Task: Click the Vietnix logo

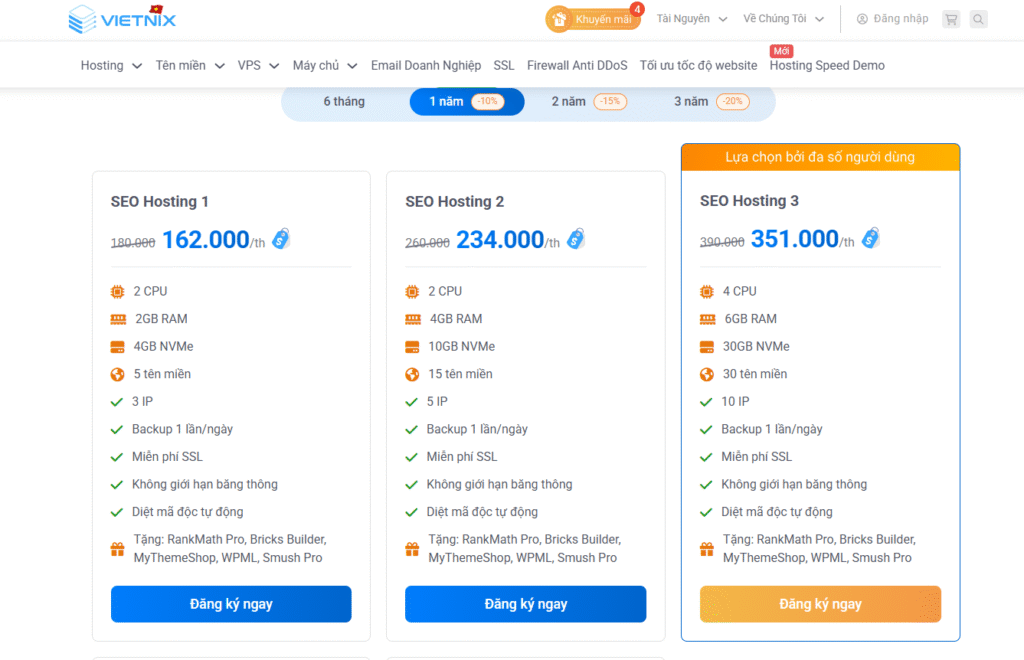Action: [x=122, y=19]
